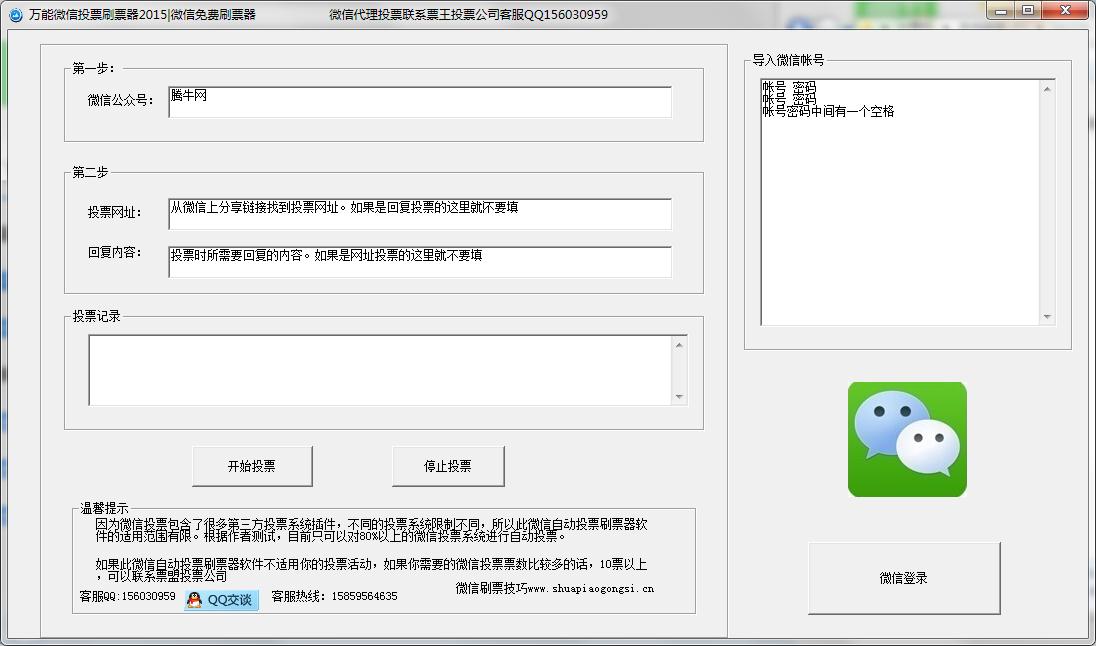Open the QQ交谈 chat link

point(220,599)
